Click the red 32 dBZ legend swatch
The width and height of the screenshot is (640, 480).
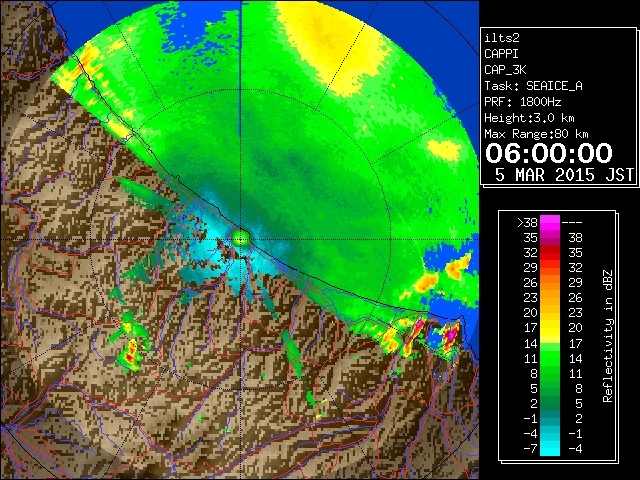click(550, 253)
